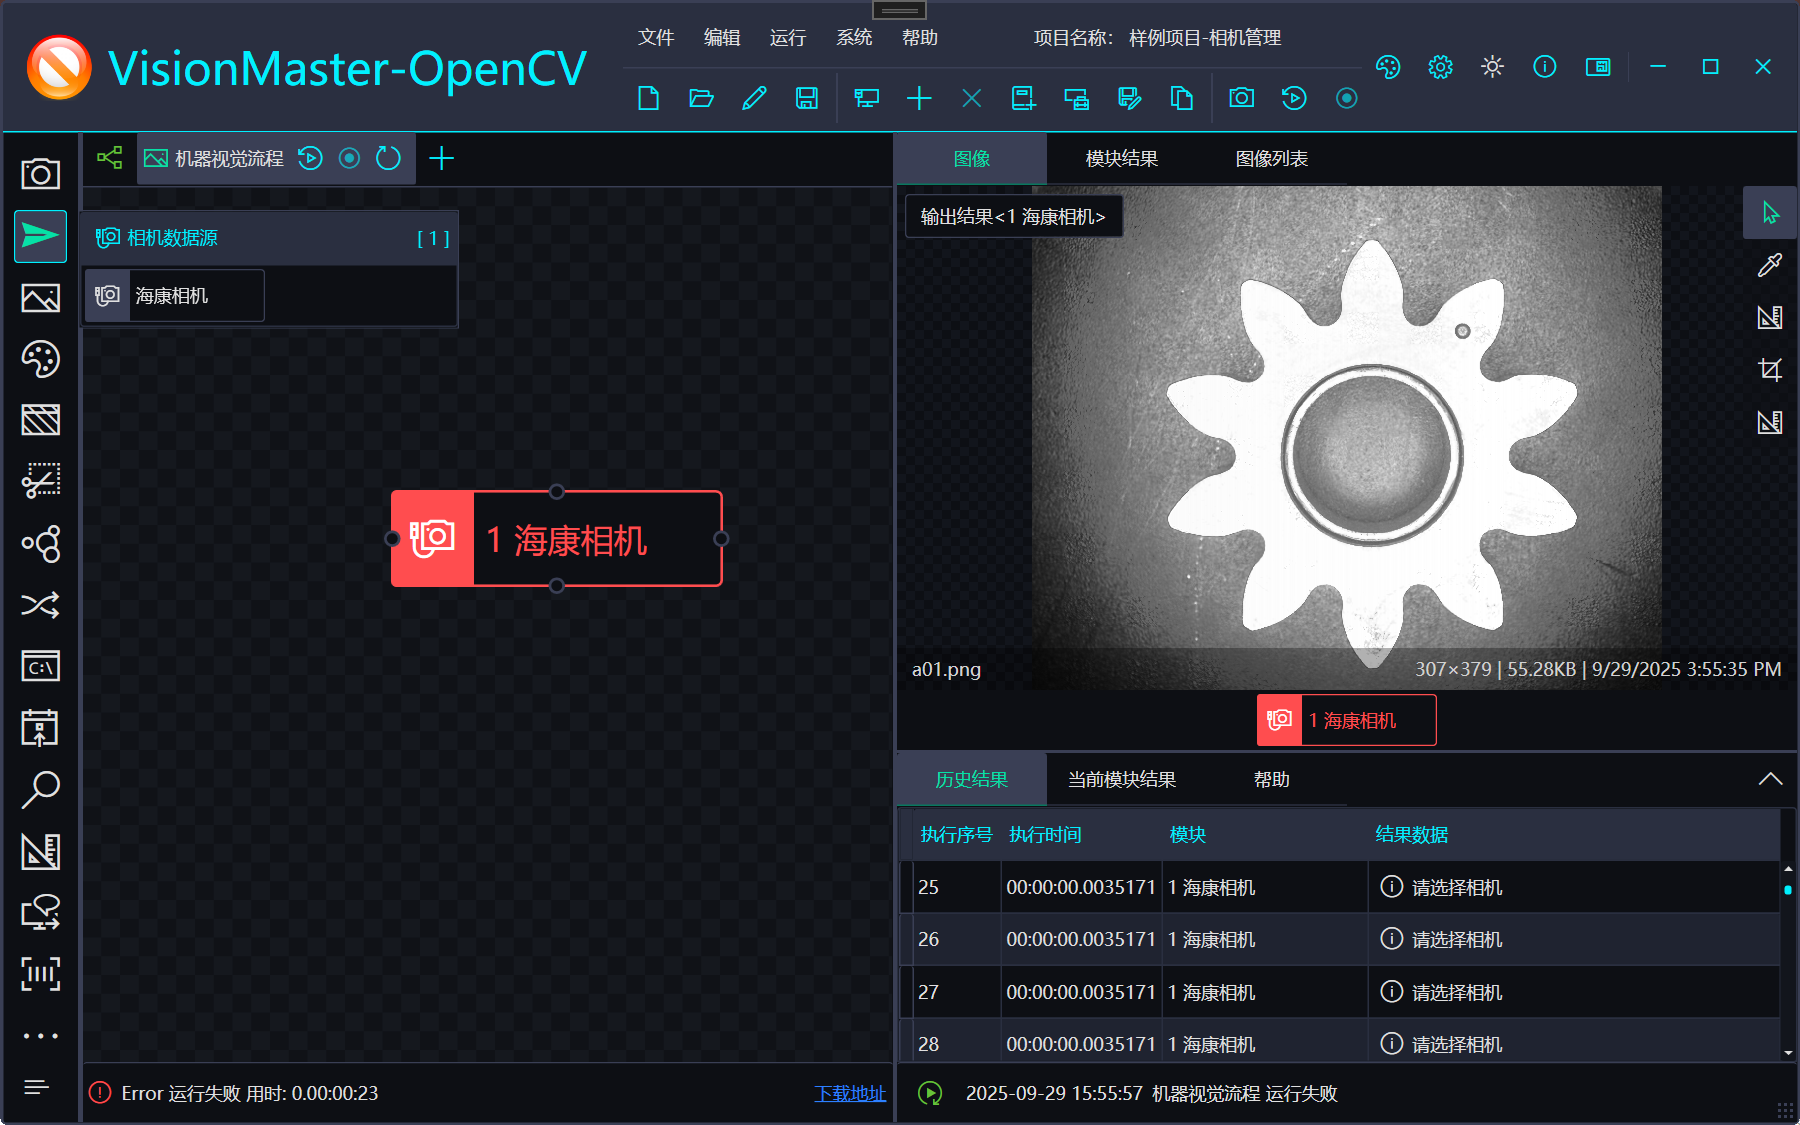
Task: Reset the 机器视觉流程 flow with the refresh icon
Action: coord(388,158)
